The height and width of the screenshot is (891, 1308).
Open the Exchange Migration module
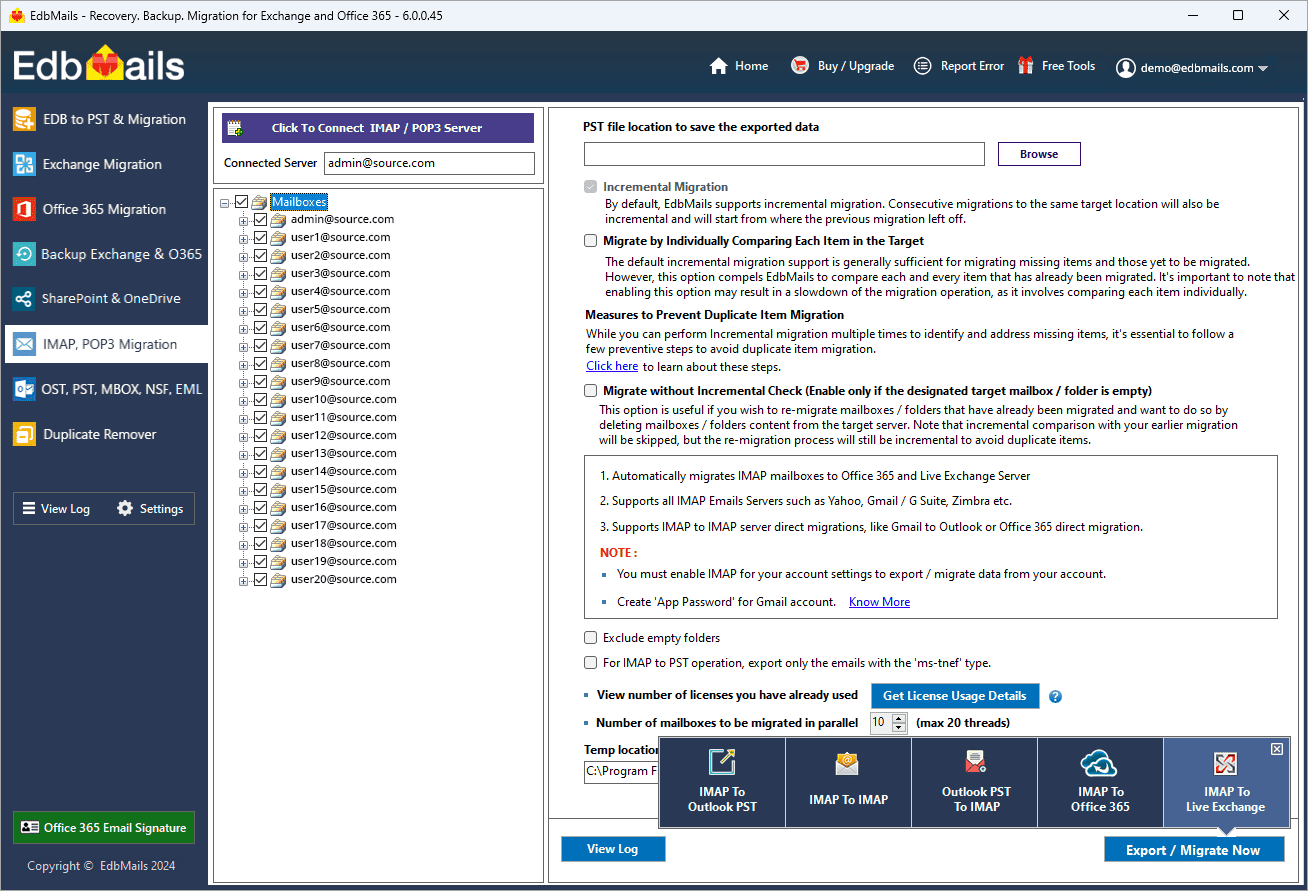[x=104, y=164]
